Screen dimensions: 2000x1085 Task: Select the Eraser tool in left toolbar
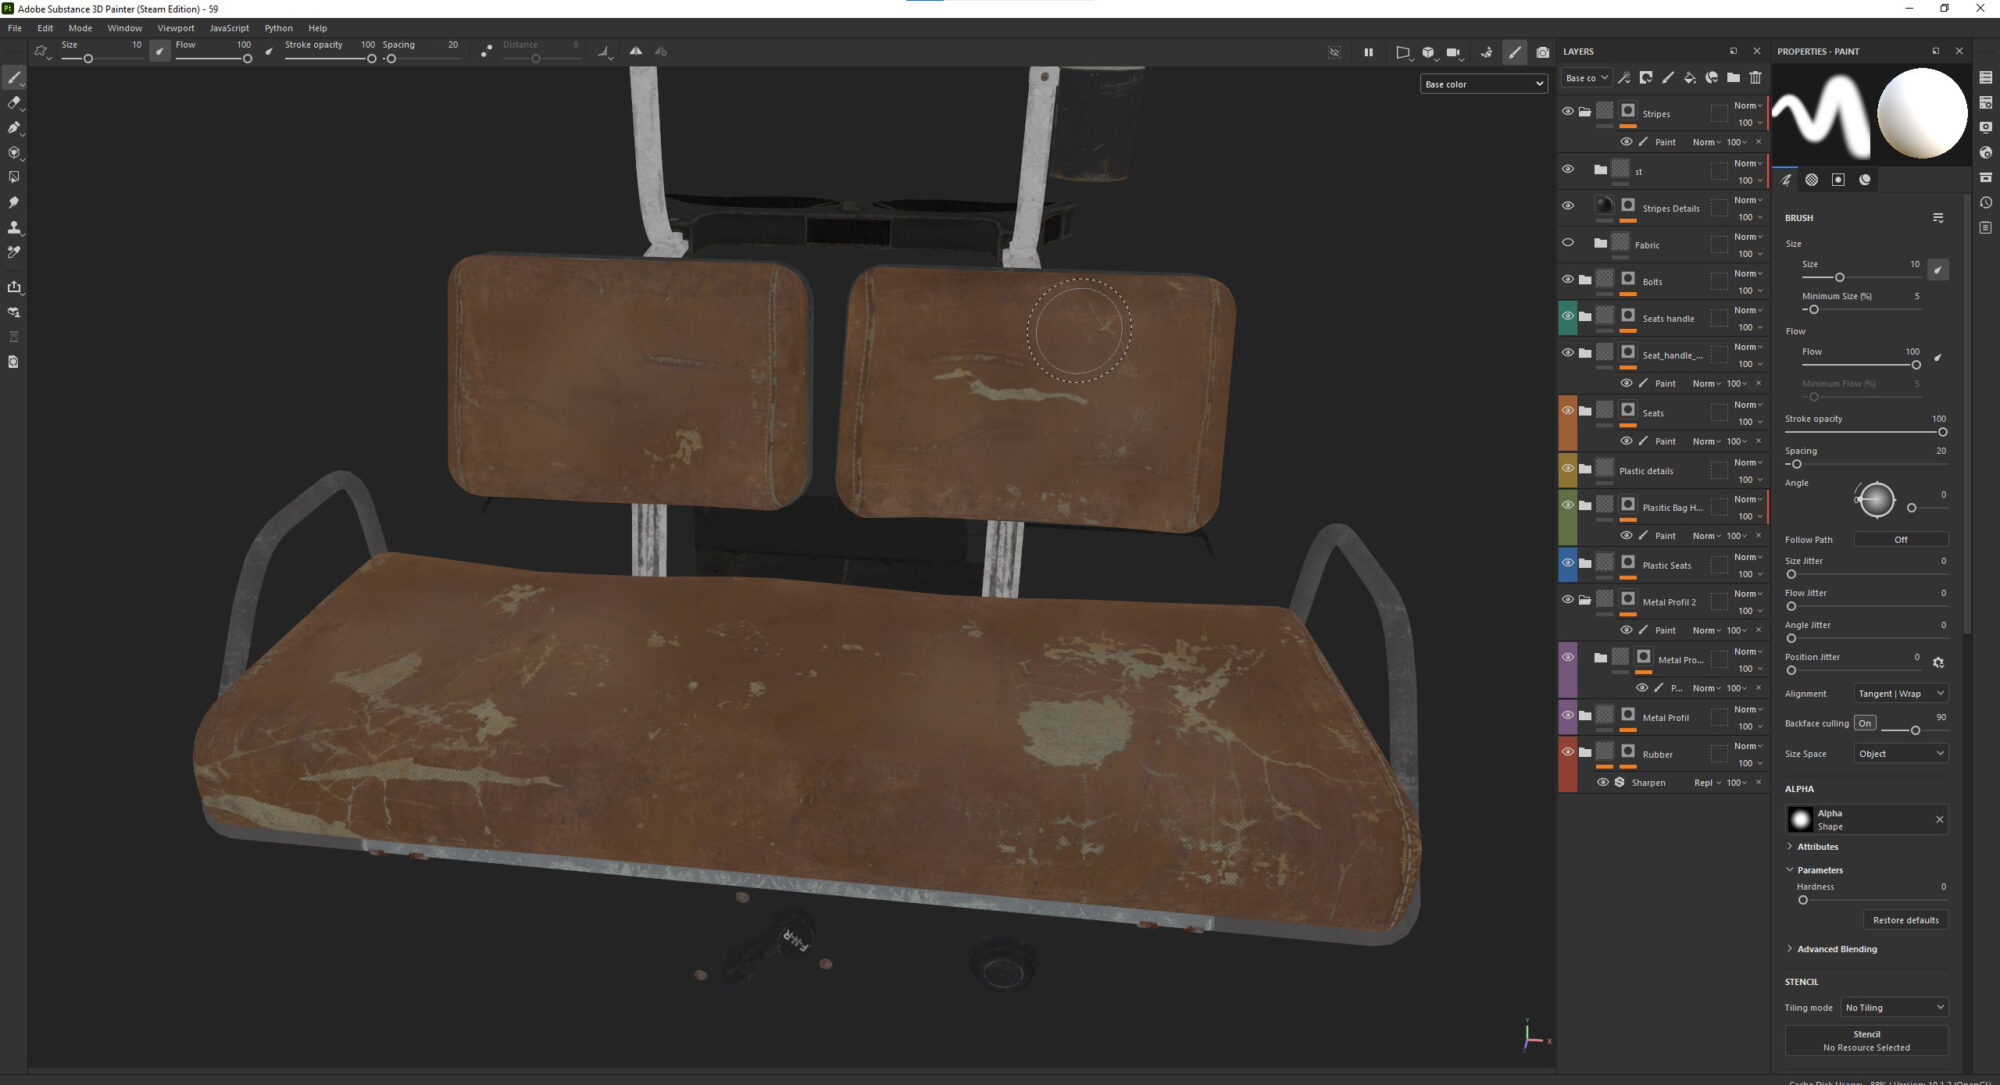[14, 102]
